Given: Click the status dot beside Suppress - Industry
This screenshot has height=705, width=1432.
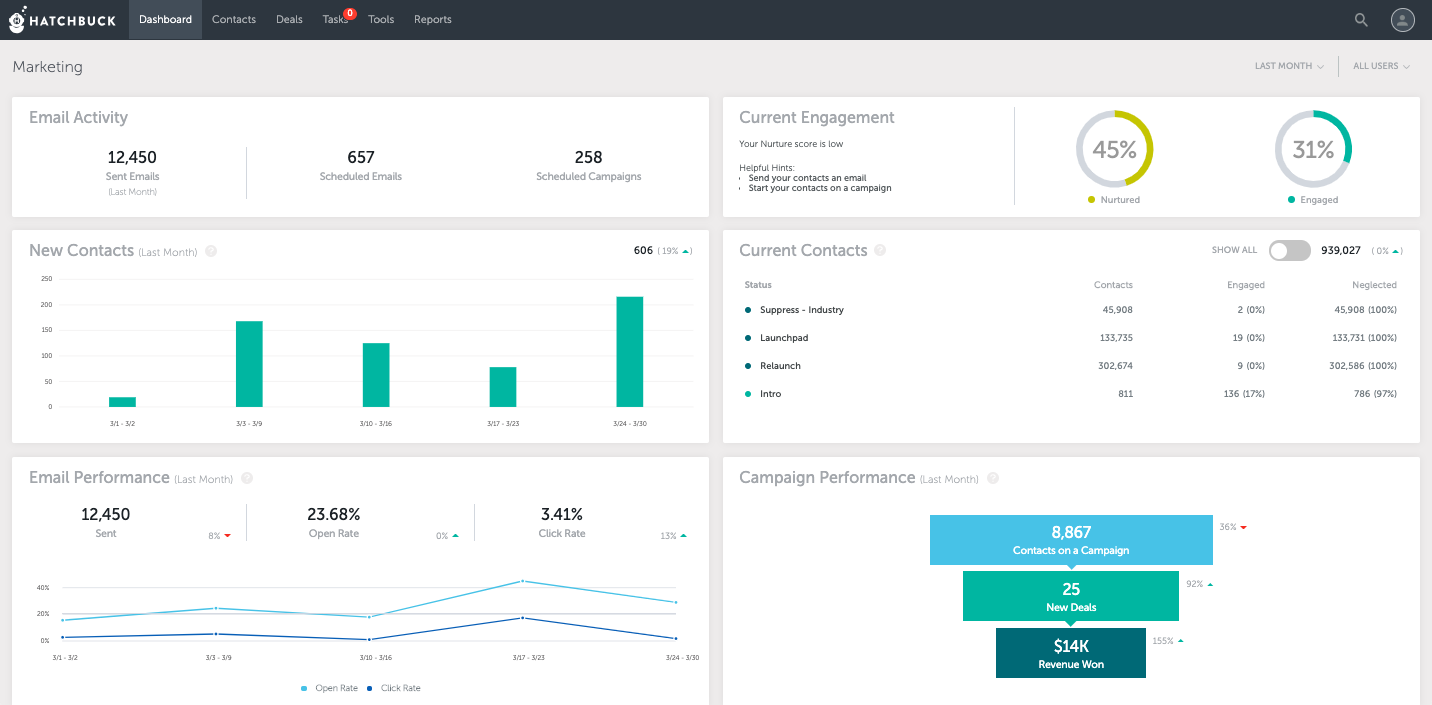Looking at the screenshot, I should point(748,310).
